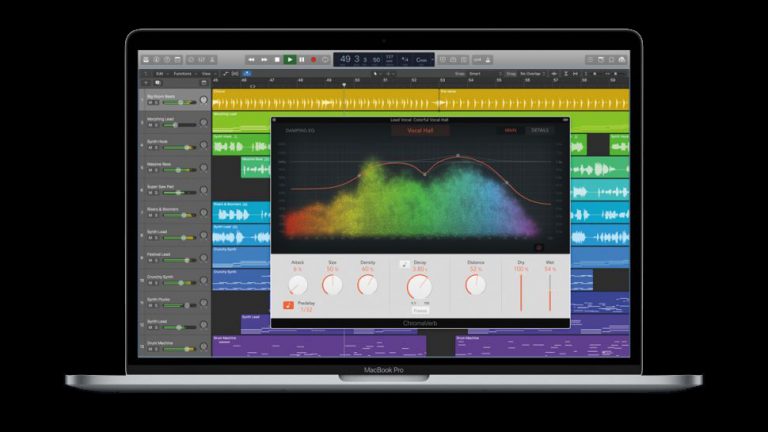This screenshot has height=432, width=768.
Task: Solo the Risers & Boomers track
Action: point(156,215)
